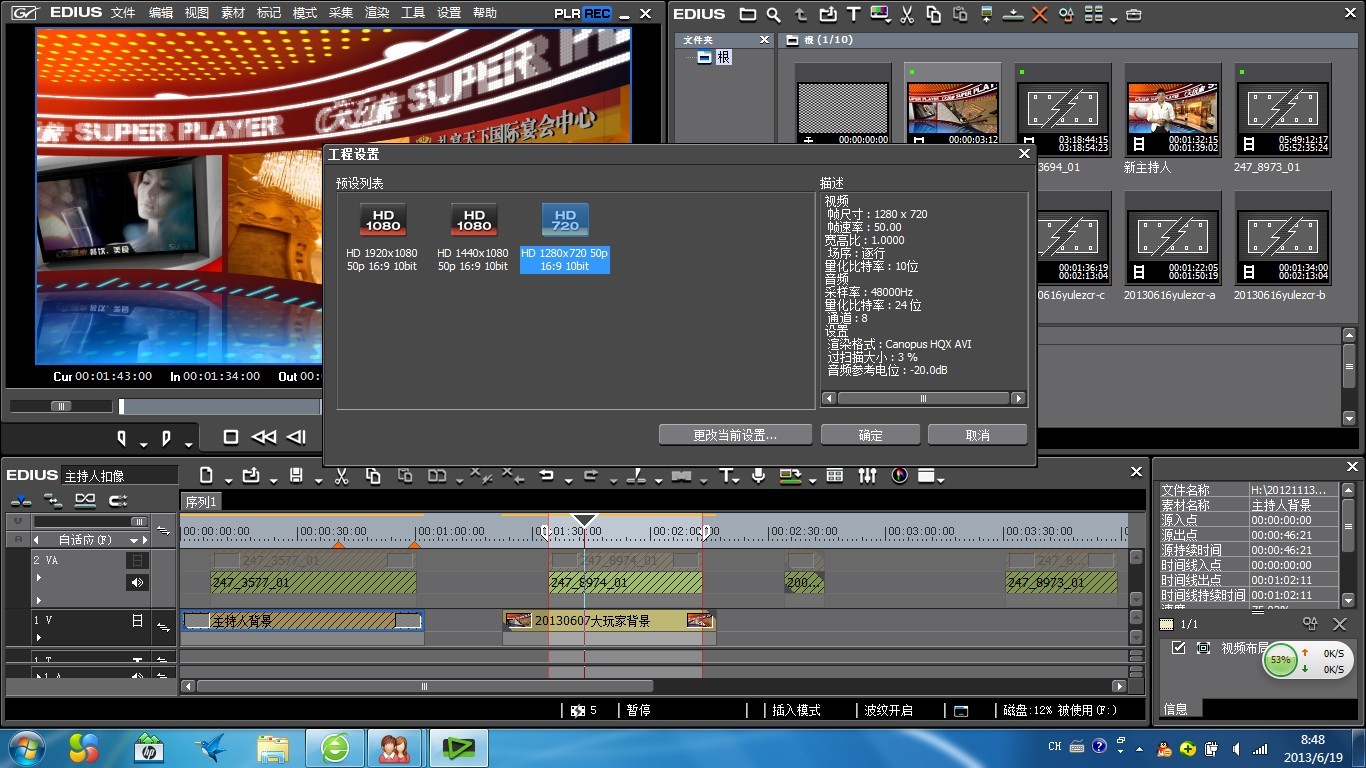1366x768 pixels.
Task: Mute audio on track 2 VA
Action: click(x=137, y=582)
